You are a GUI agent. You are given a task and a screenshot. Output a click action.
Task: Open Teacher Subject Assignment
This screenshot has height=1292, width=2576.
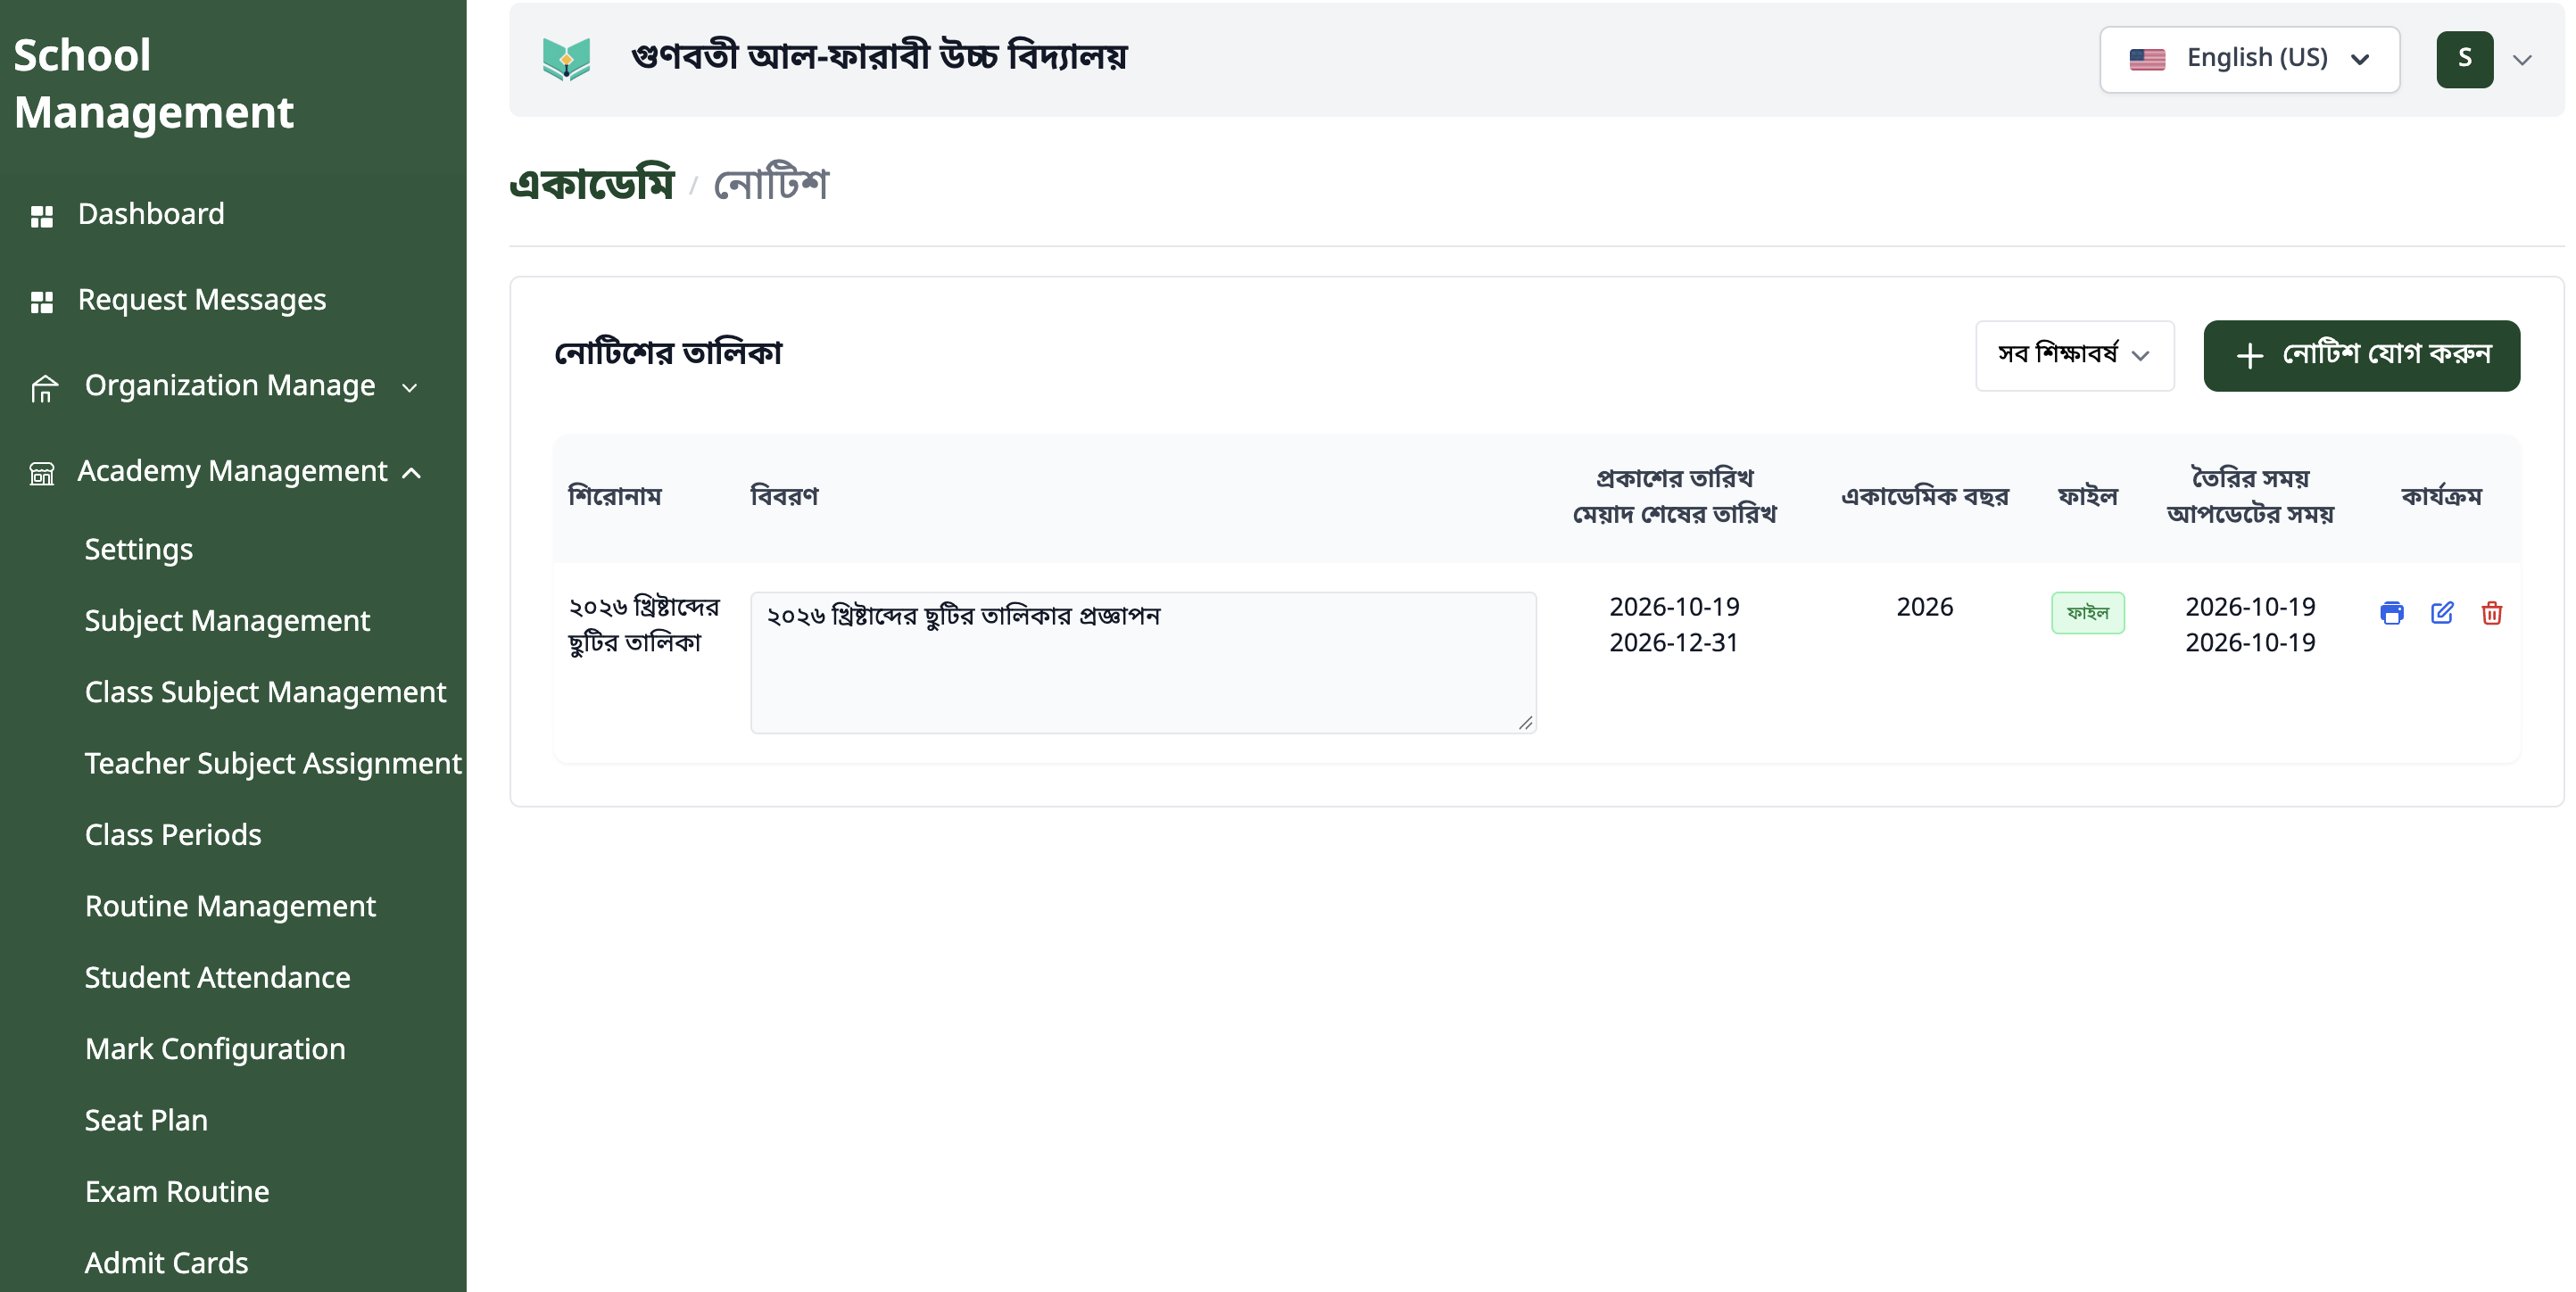click(x=273, y=764)
